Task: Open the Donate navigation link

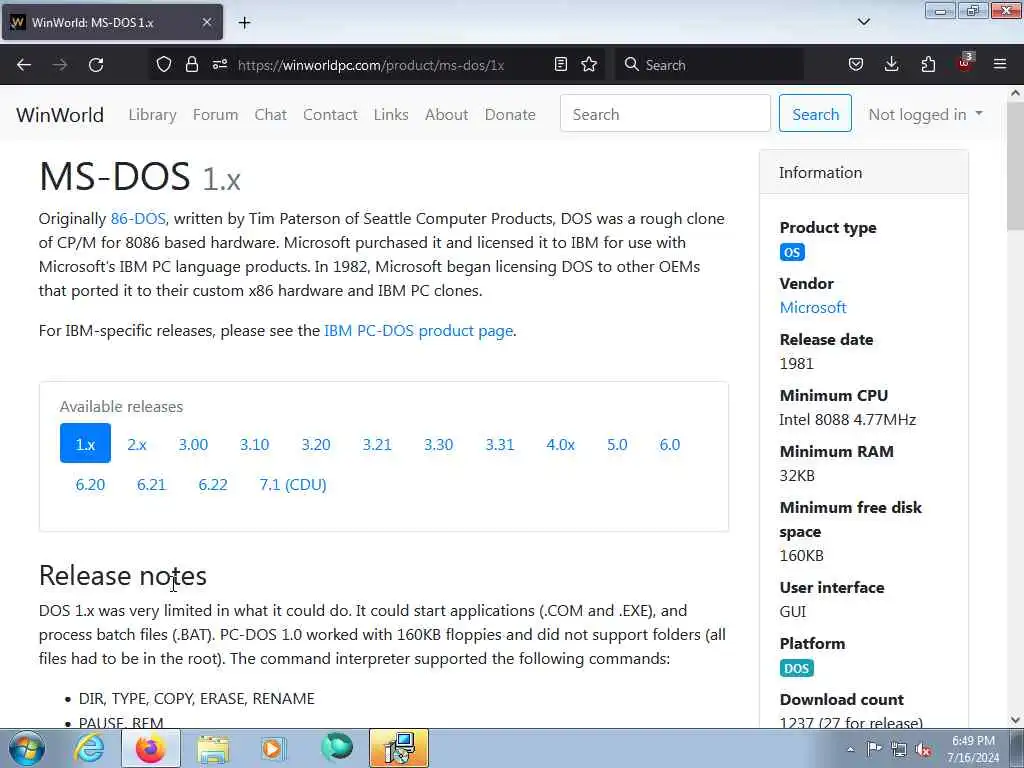Action: pyautogui.click(x=510, y=115)
